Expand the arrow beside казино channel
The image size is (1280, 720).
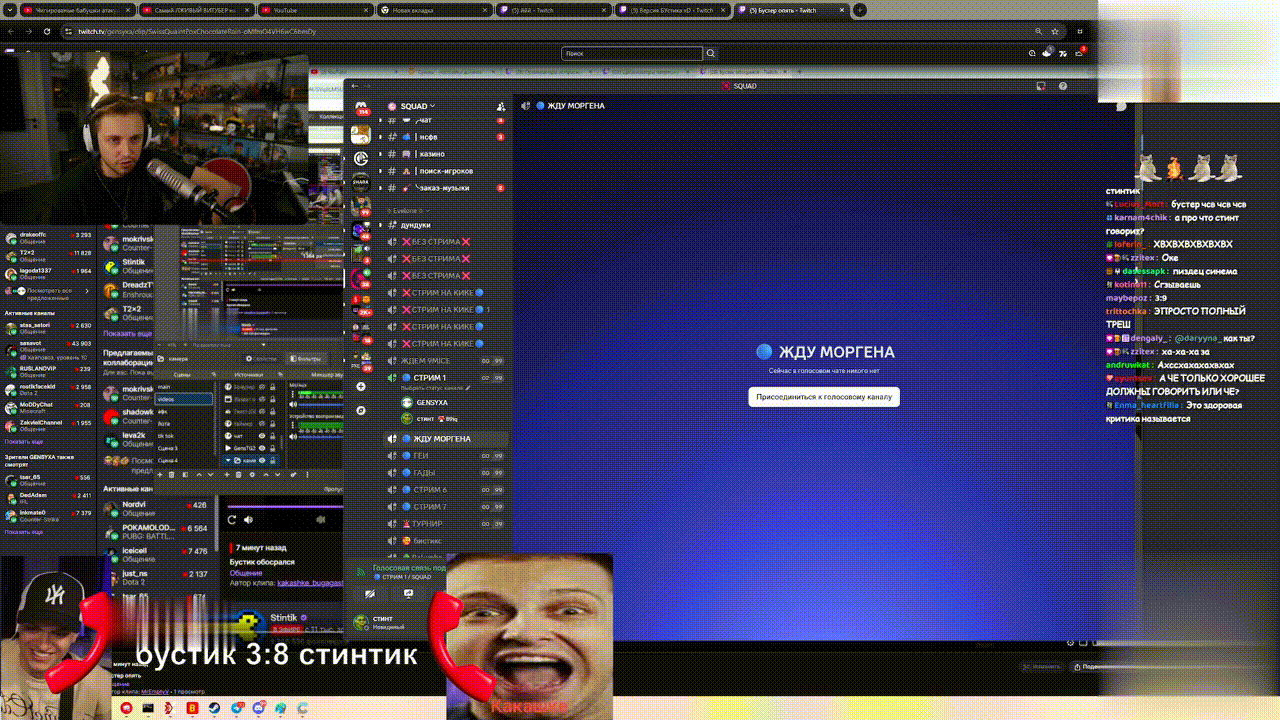click(381, 154)
